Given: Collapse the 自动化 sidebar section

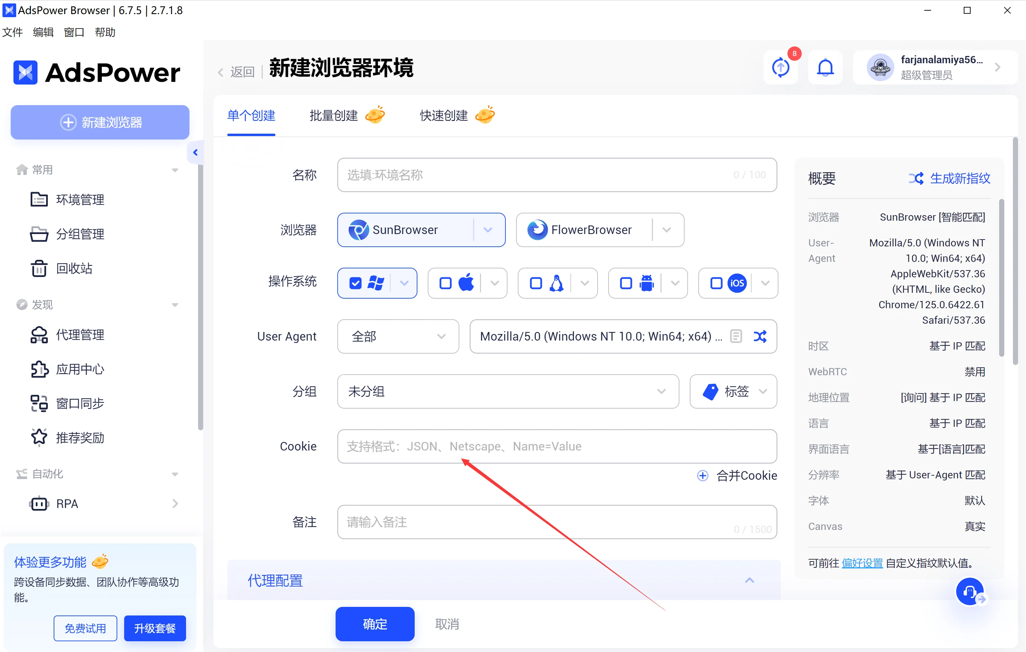Looking at the screenshot, I should (x=175, y=474).
